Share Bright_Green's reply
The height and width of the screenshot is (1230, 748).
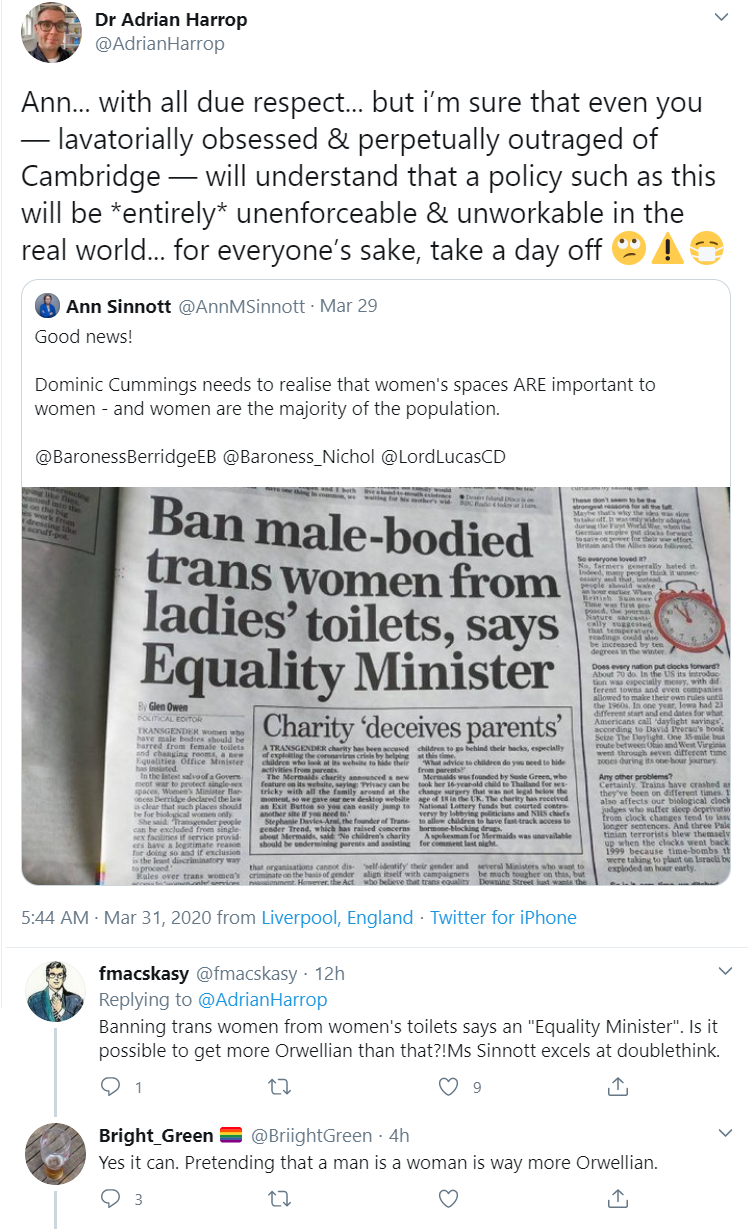619,1198
